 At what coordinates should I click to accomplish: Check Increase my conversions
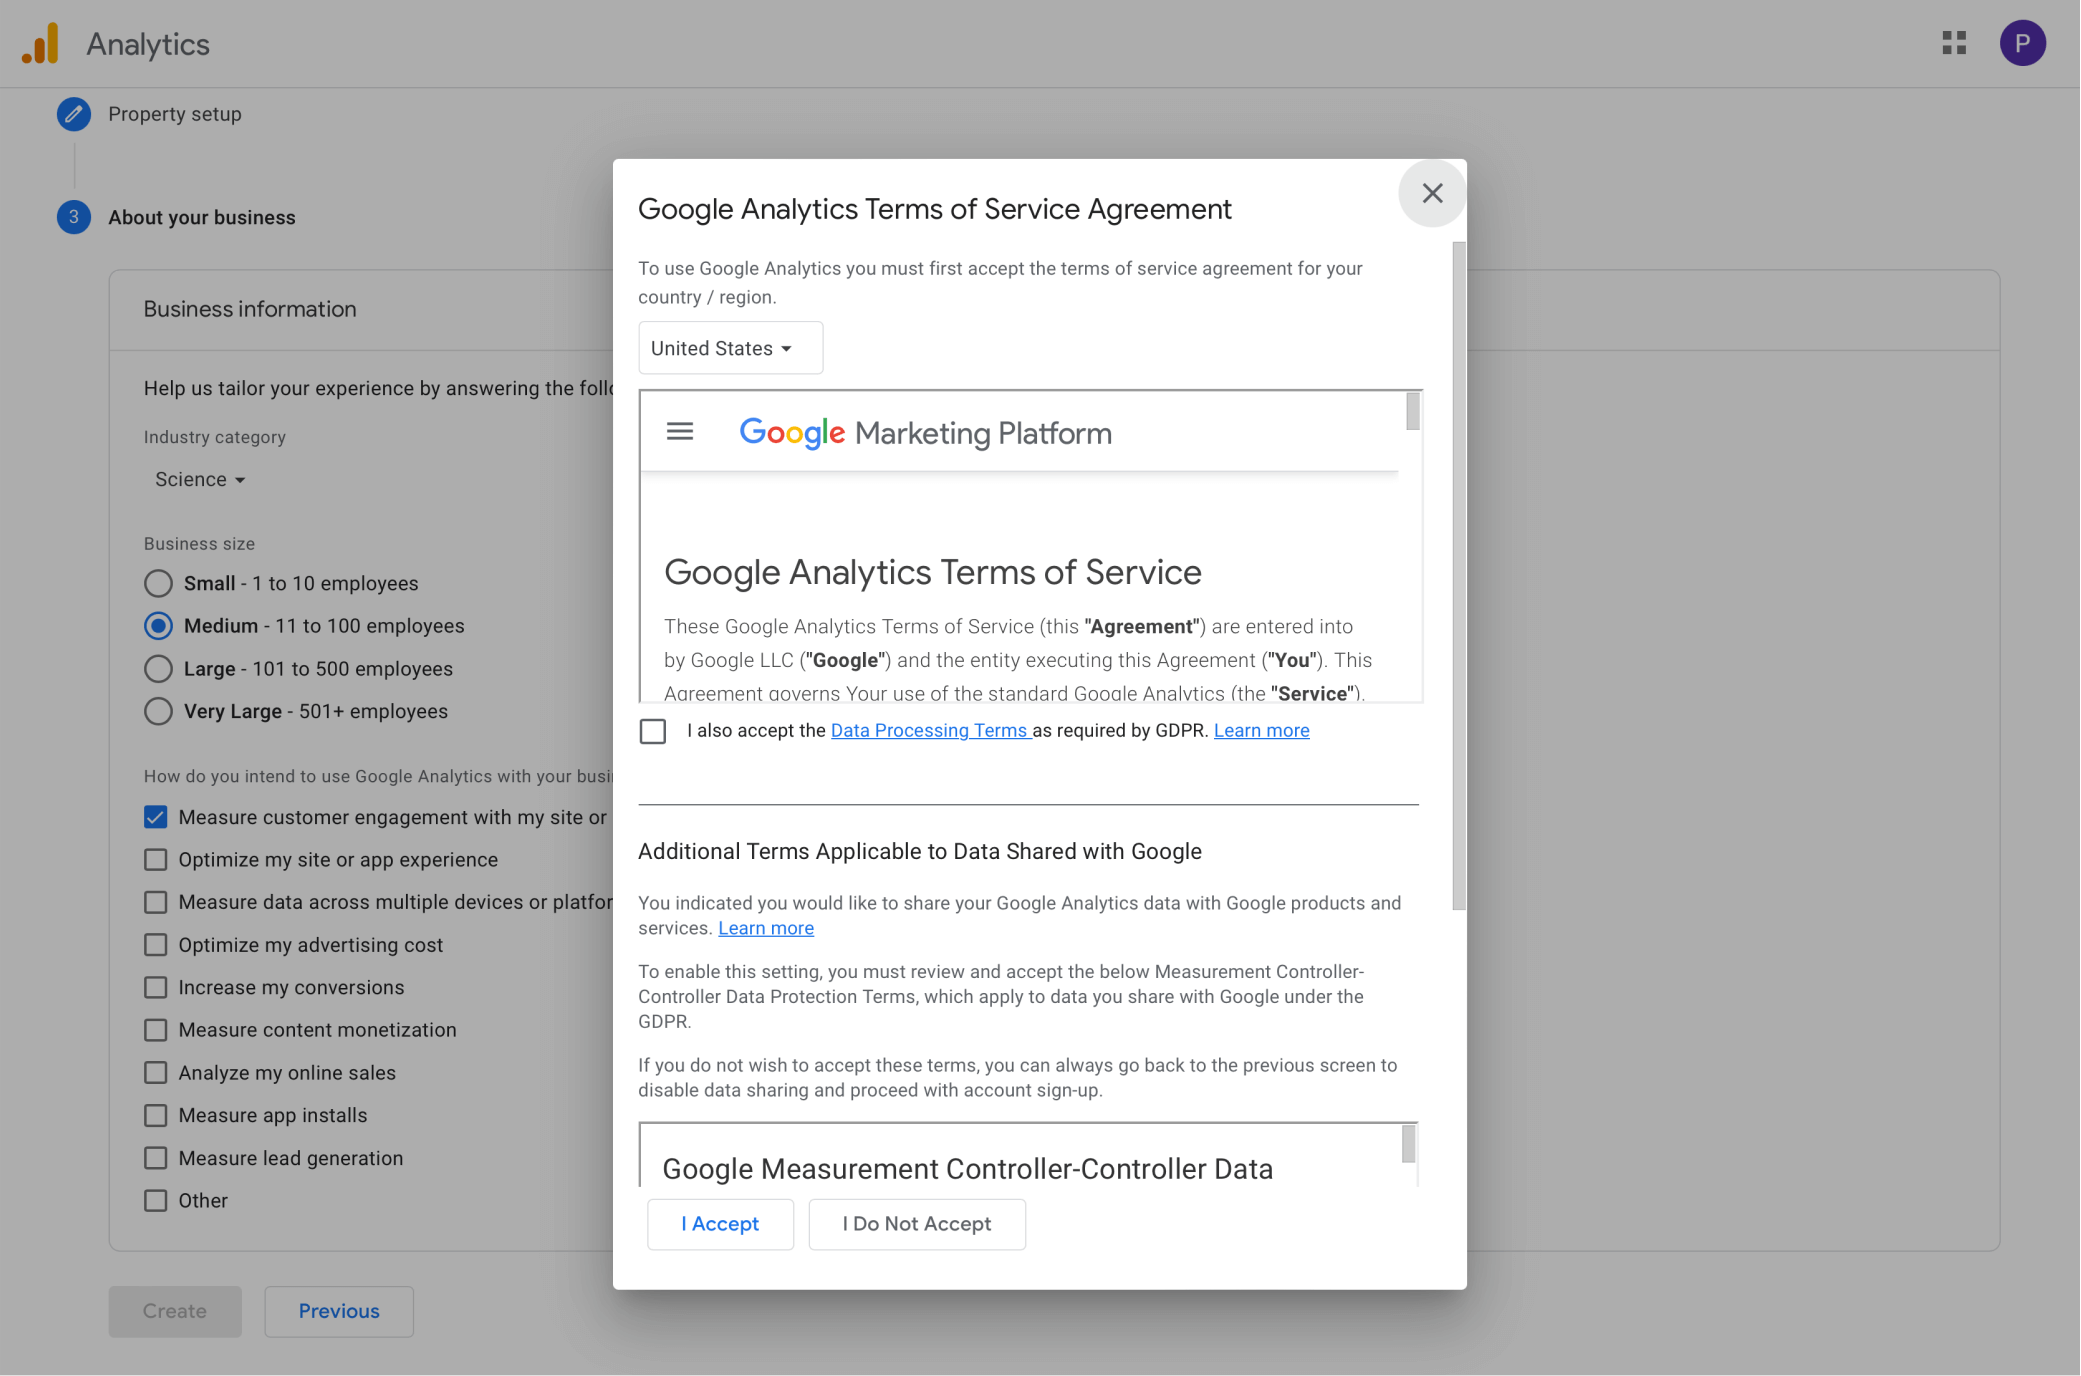(155, 988)
